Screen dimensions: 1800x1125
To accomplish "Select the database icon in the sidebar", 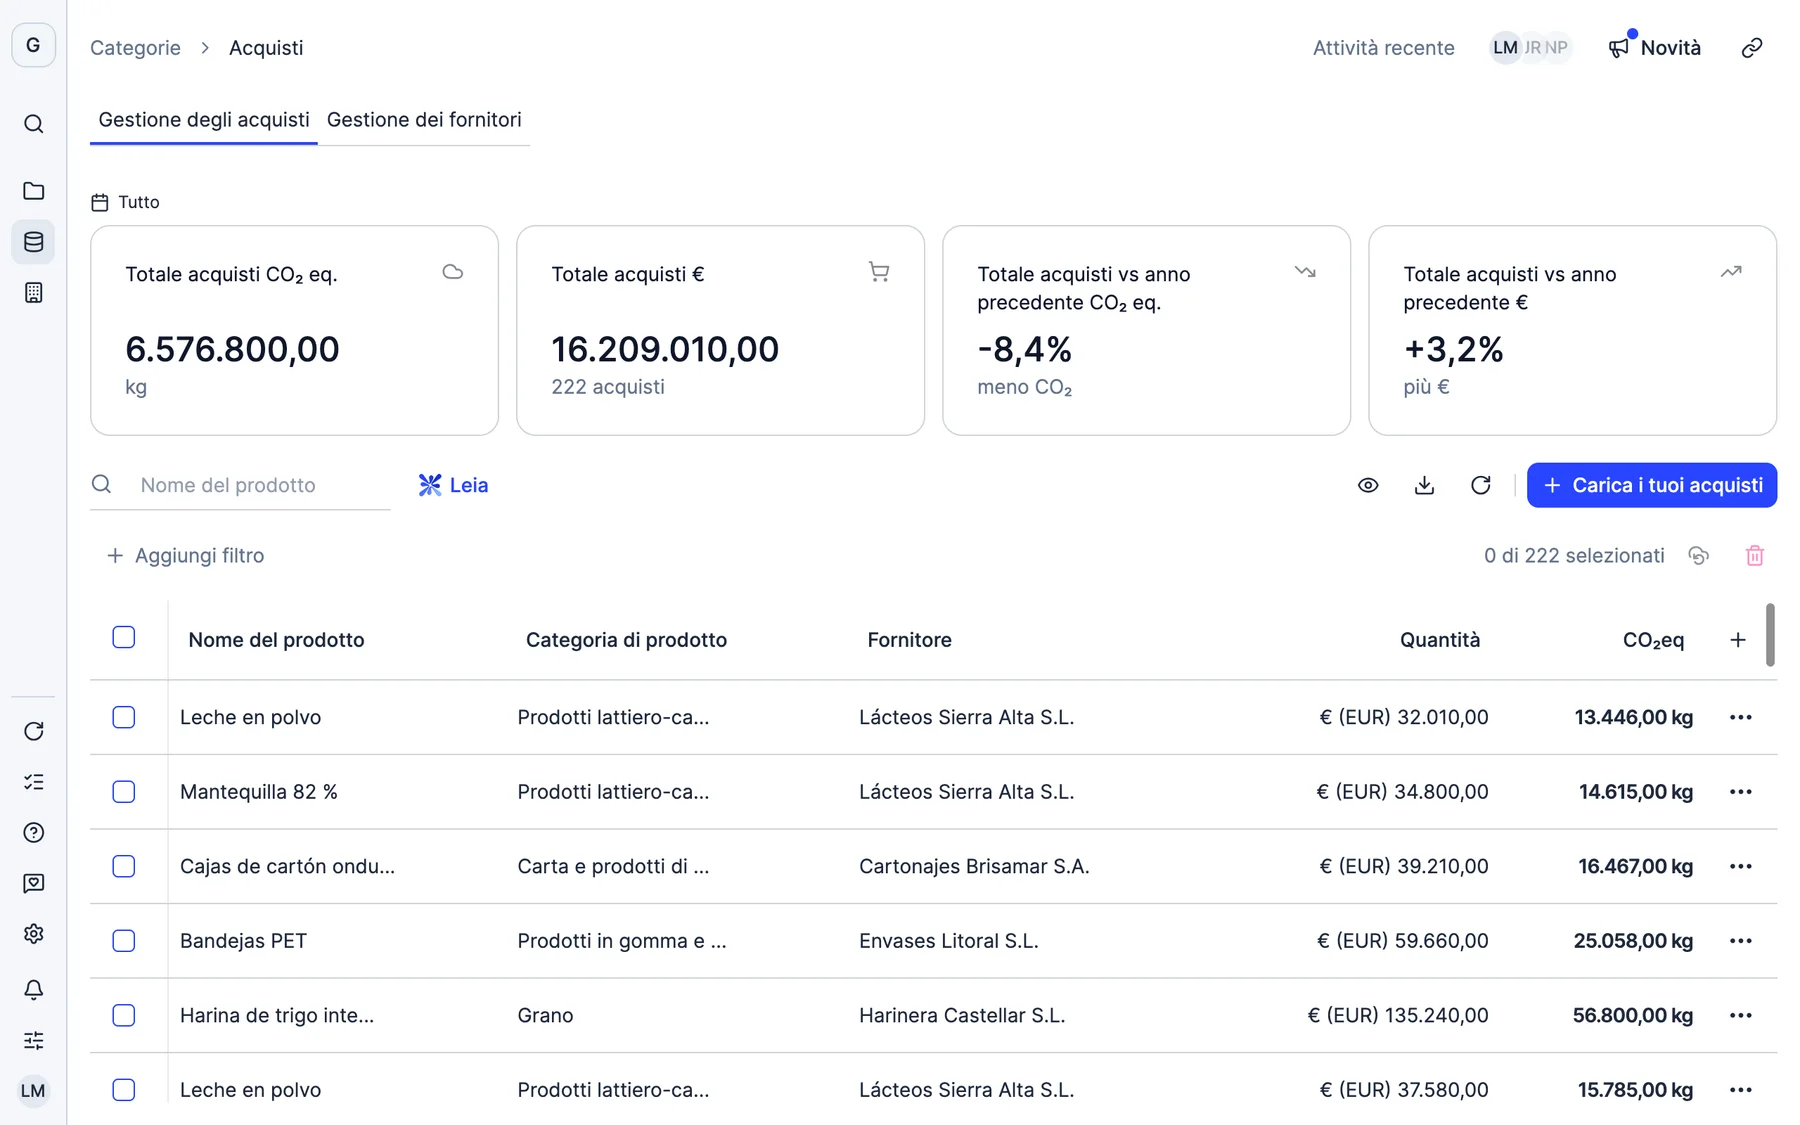I will [x=33, y=242].
